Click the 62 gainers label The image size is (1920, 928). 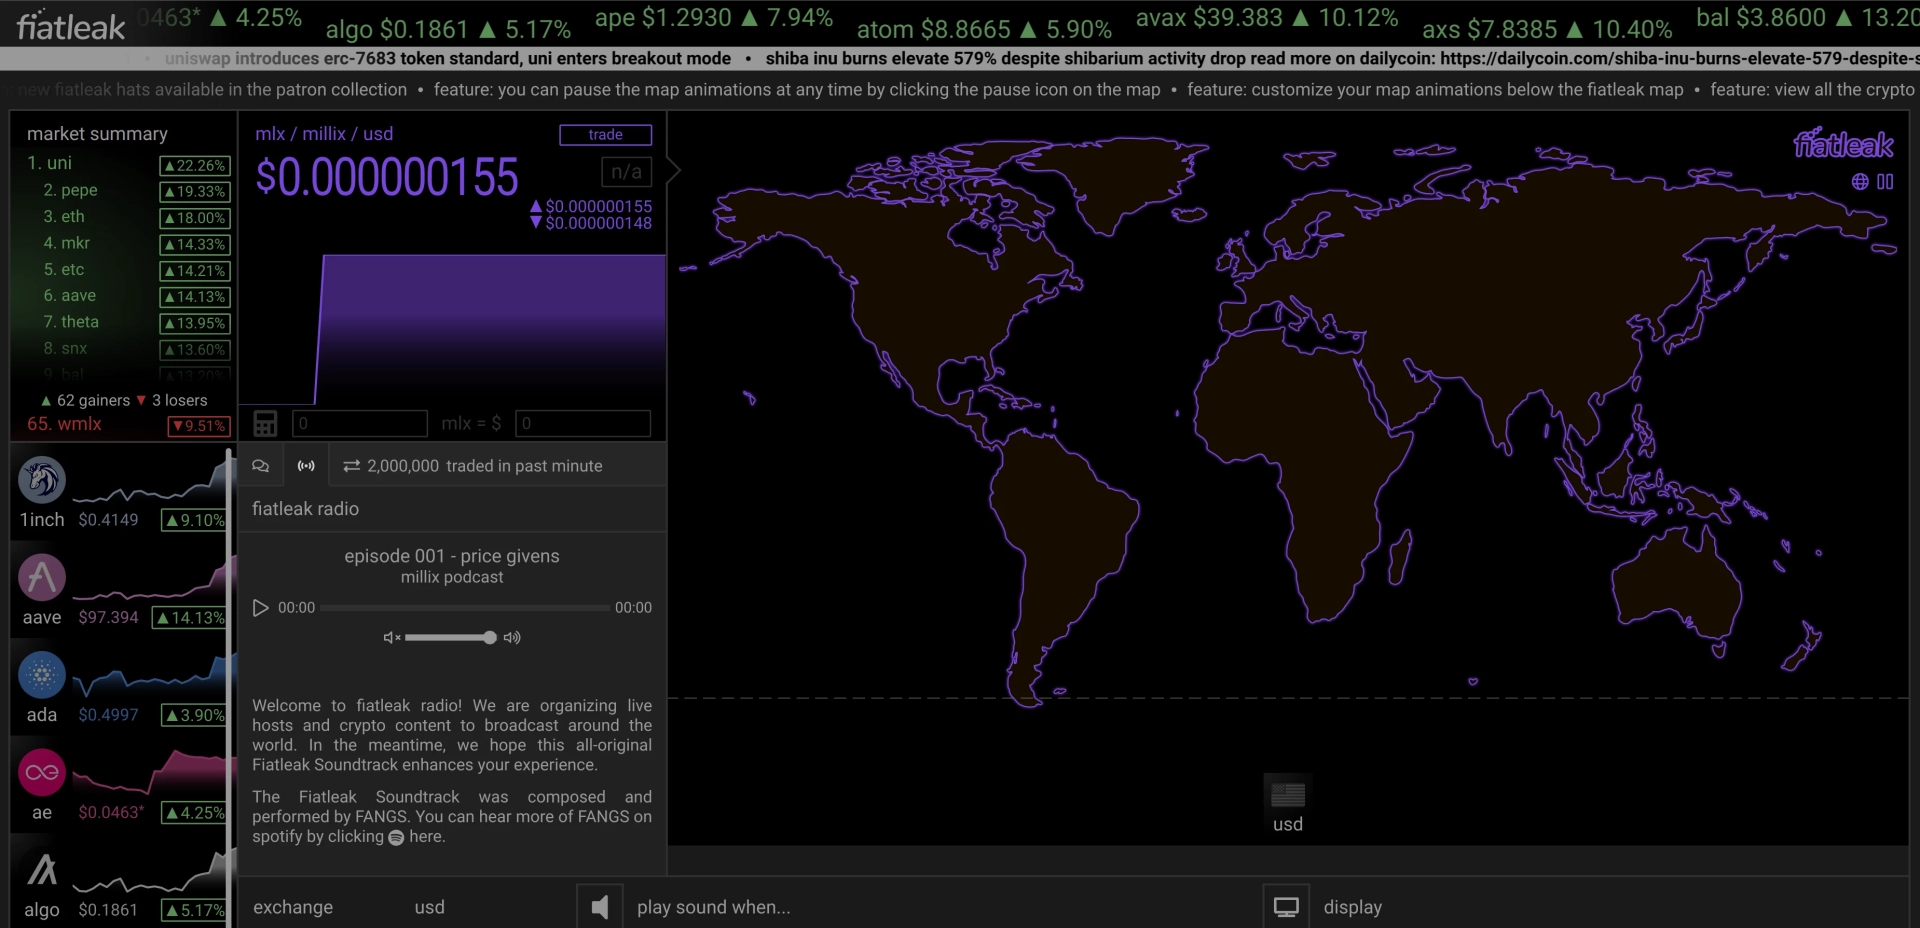(86, 400)
